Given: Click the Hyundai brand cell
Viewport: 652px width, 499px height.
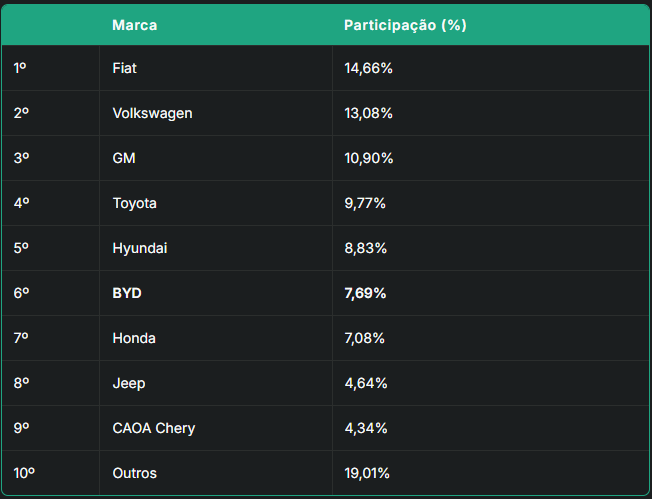Looking at the screenshot, I should (140, 248).
